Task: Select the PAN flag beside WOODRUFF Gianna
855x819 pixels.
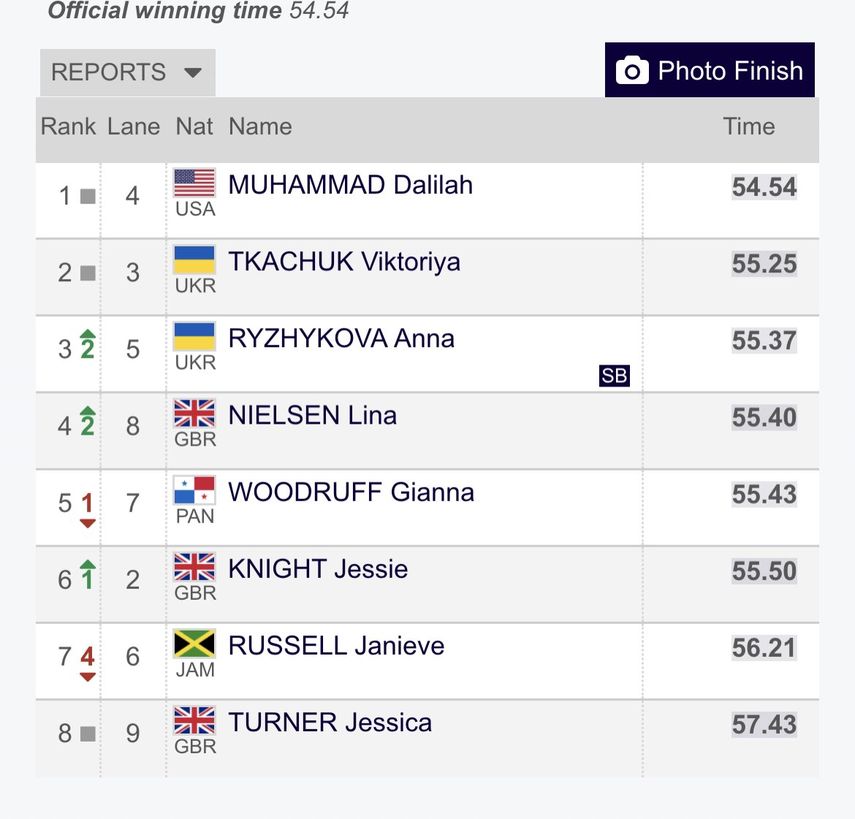Action: (x=194, y=490)
